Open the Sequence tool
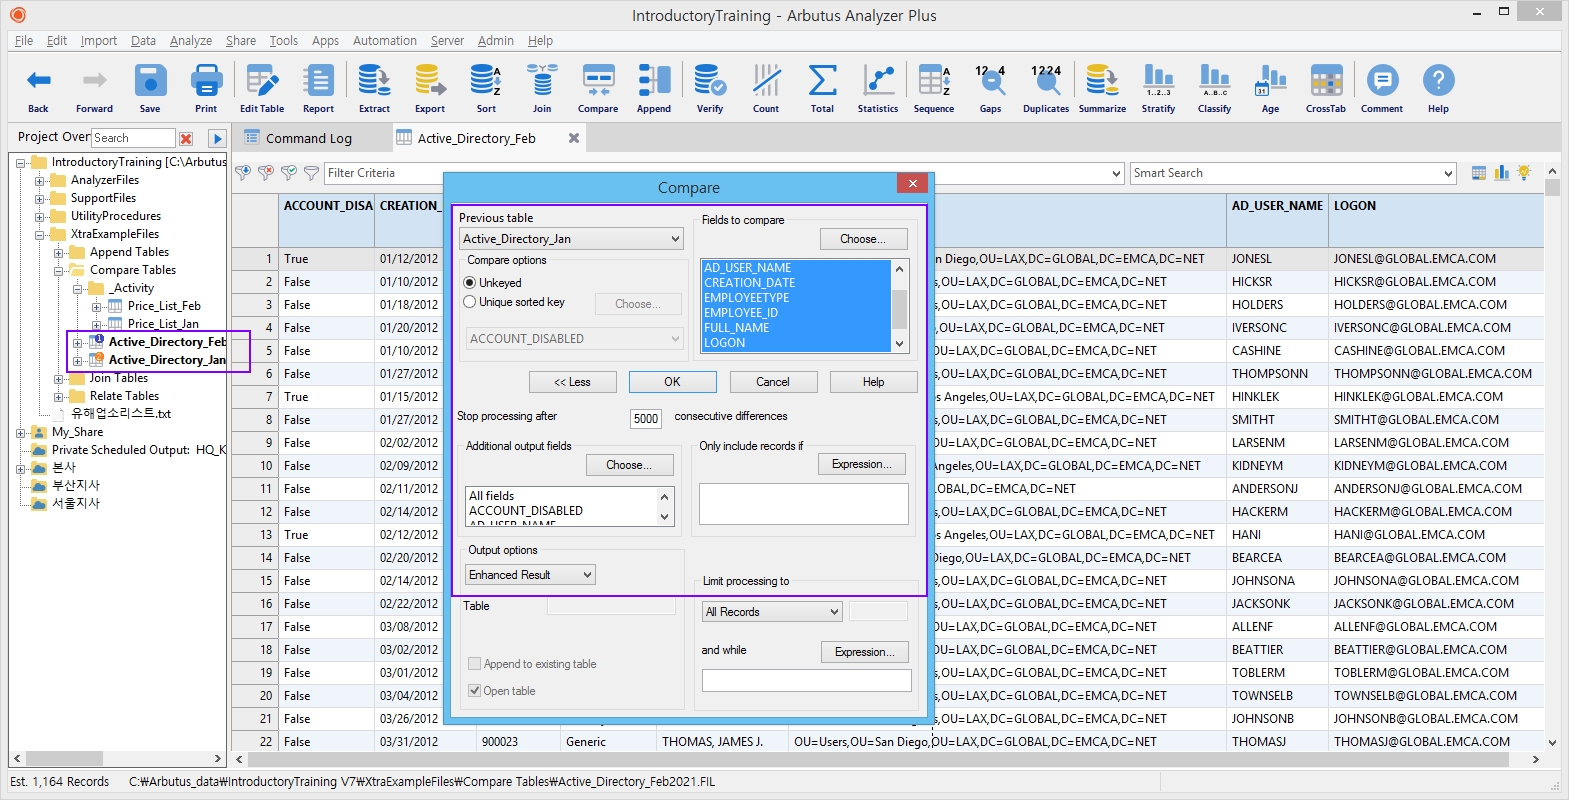 (x=934, y=89)
